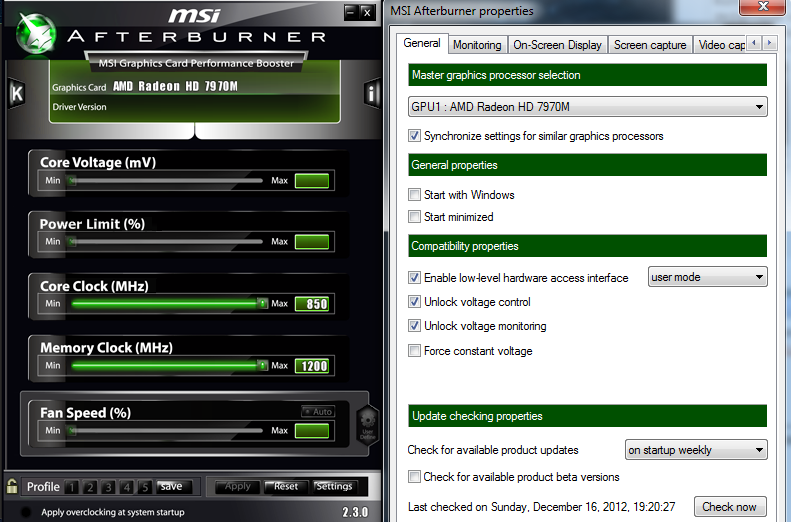Toggle the profile lock padlock icon
Screen dimensions: 791x522
point(12,486)
